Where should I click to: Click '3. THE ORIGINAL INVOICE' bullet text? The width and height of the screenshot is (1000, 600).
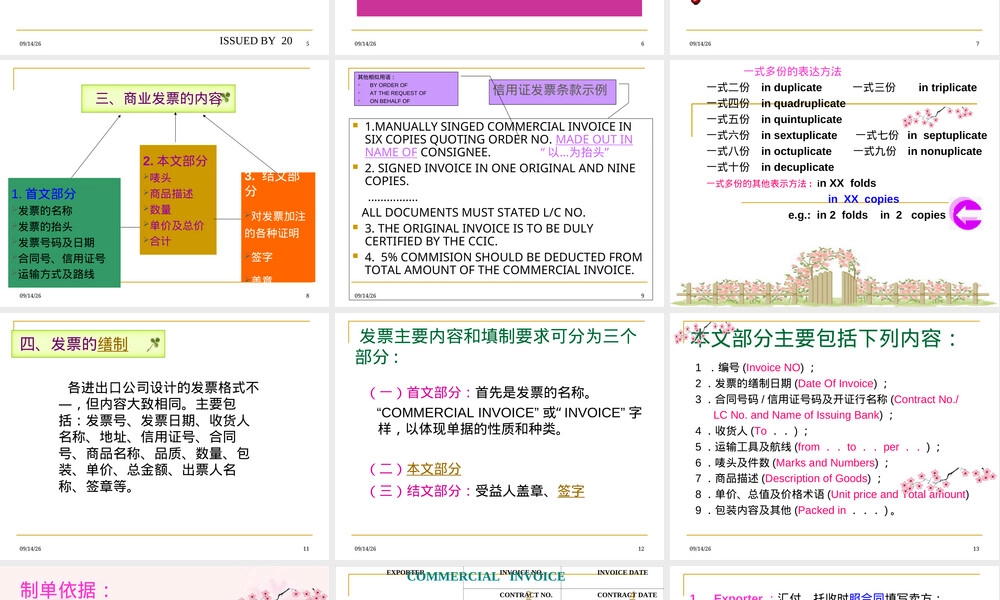[x=479, y=235]
